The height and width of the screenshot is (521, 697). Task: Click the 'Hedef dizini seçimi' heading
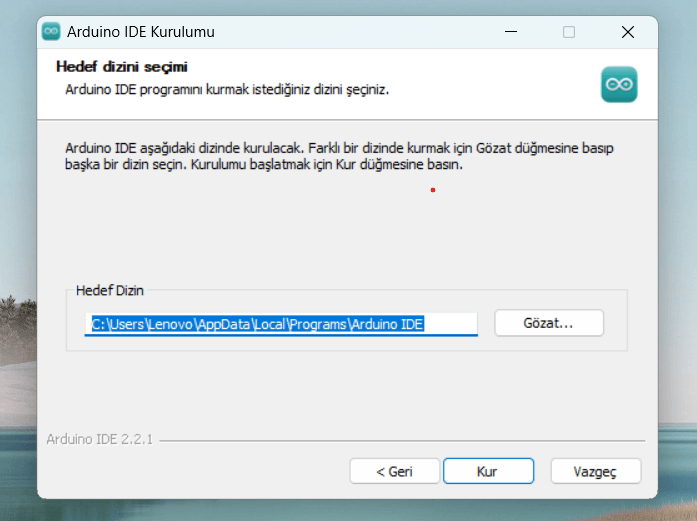[x=122, y=67]
